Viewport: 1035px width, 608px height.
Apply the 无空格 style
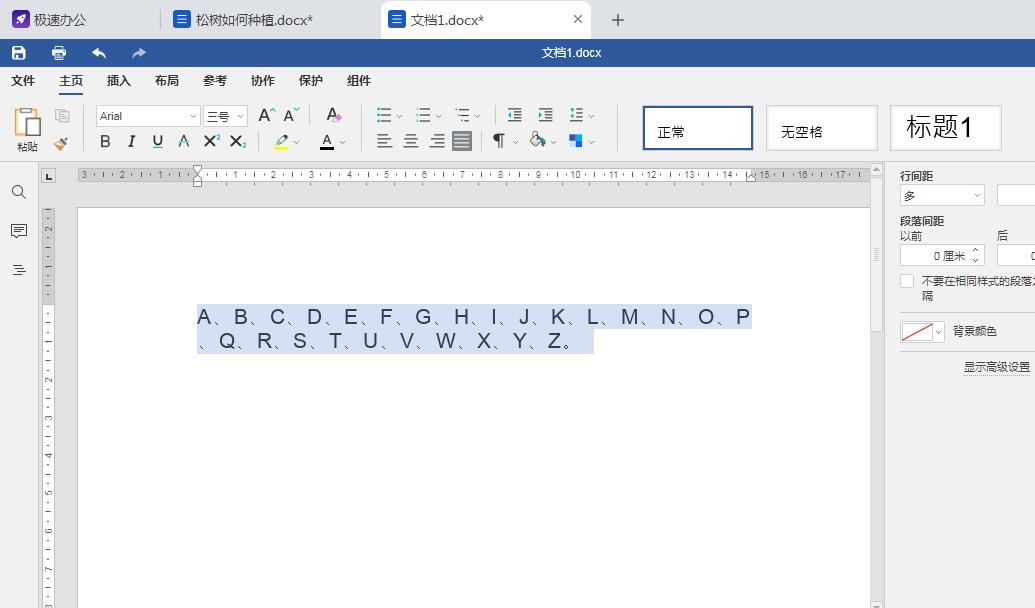pyautogui.click(x=822, y=128)
